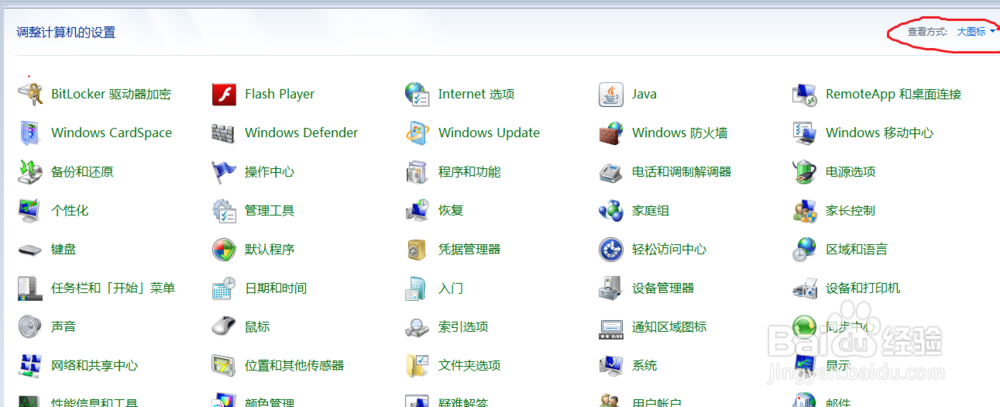1000x407 pixels.
Task: Open the 任务栏和「开始」菜单 link
Action: click(113, 288)
